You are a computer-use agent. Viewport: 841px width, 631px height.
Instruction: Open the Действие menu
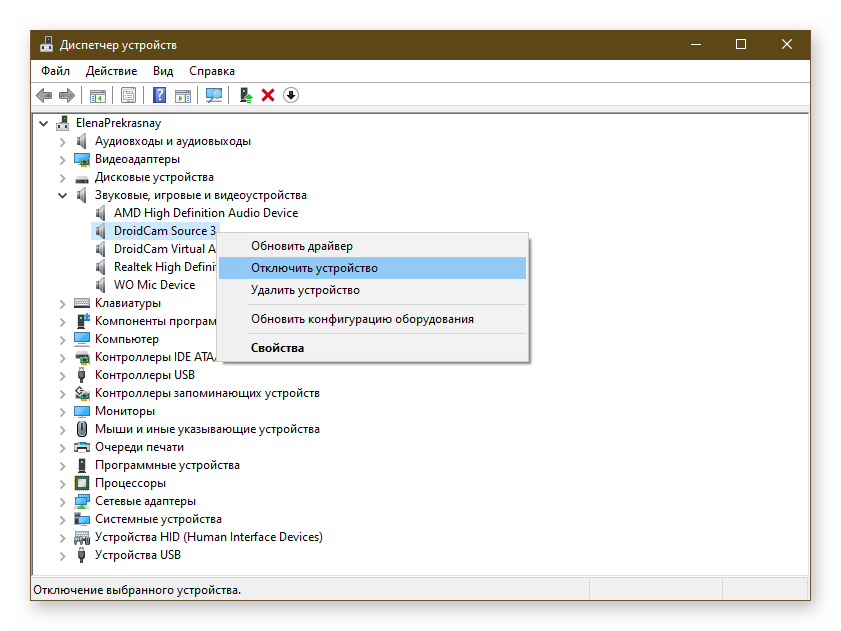point(111,71)
